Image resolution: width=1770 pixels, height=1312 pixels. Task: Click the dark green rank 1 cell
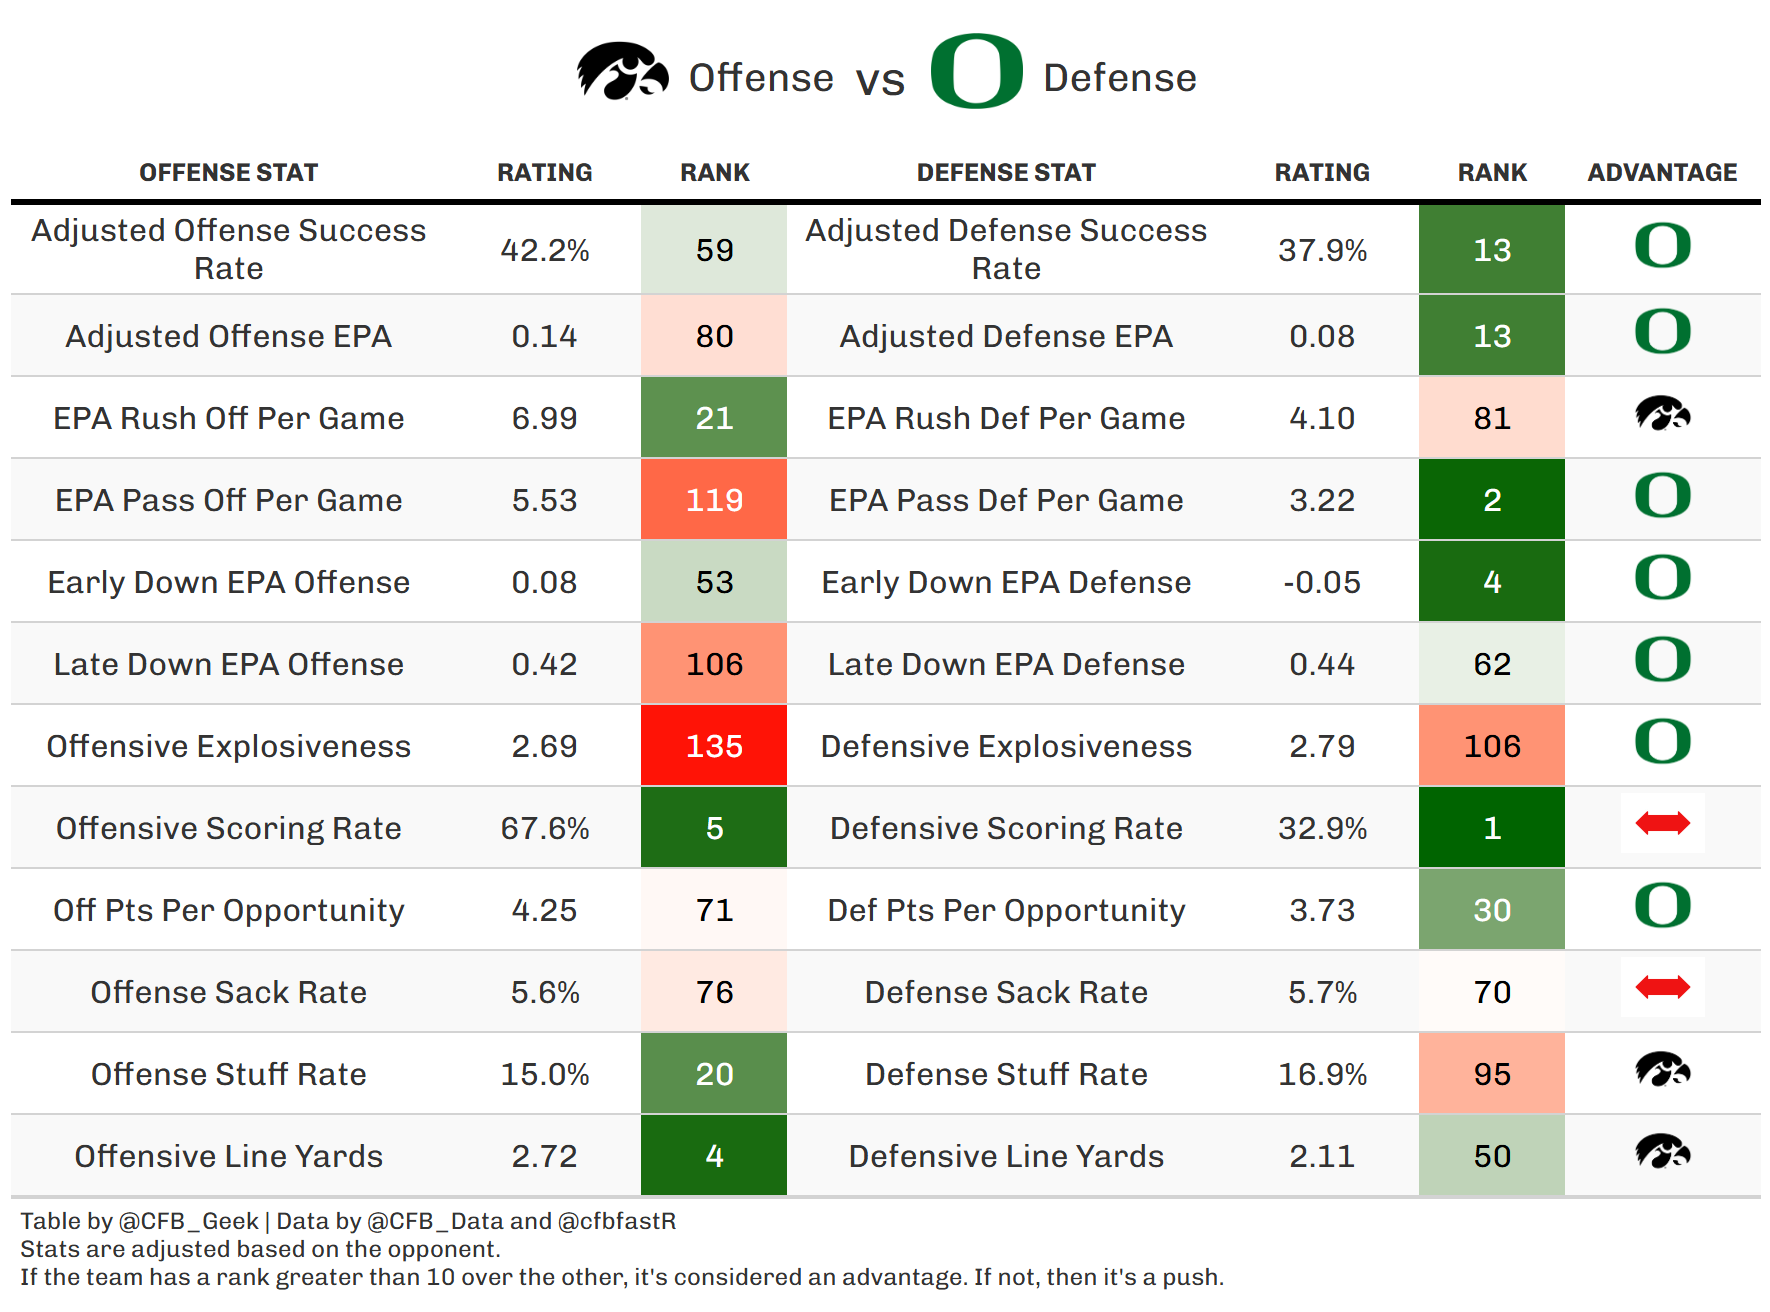1491,828
